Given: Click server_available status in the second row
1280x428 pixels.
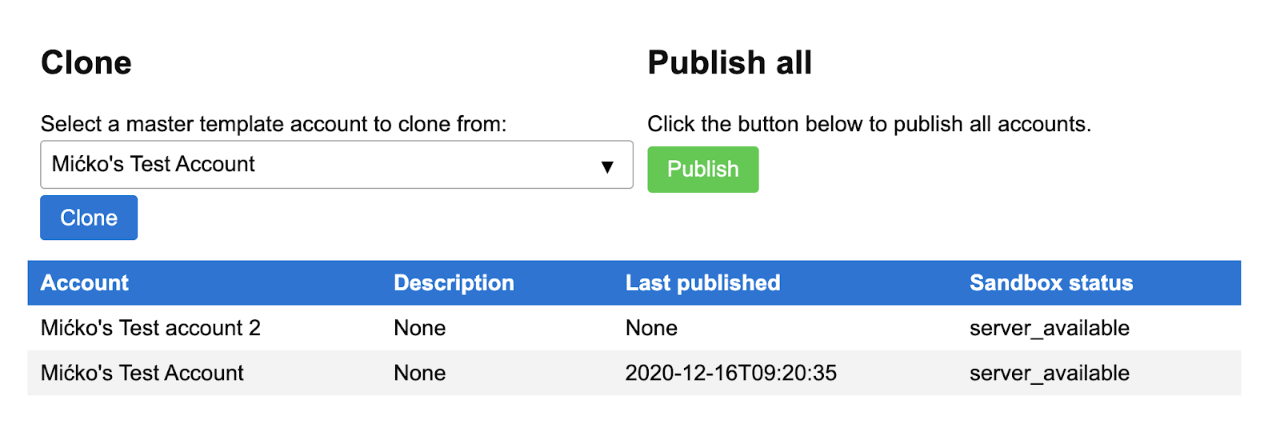Looking at the screenshot, I should click(1049, 373).
